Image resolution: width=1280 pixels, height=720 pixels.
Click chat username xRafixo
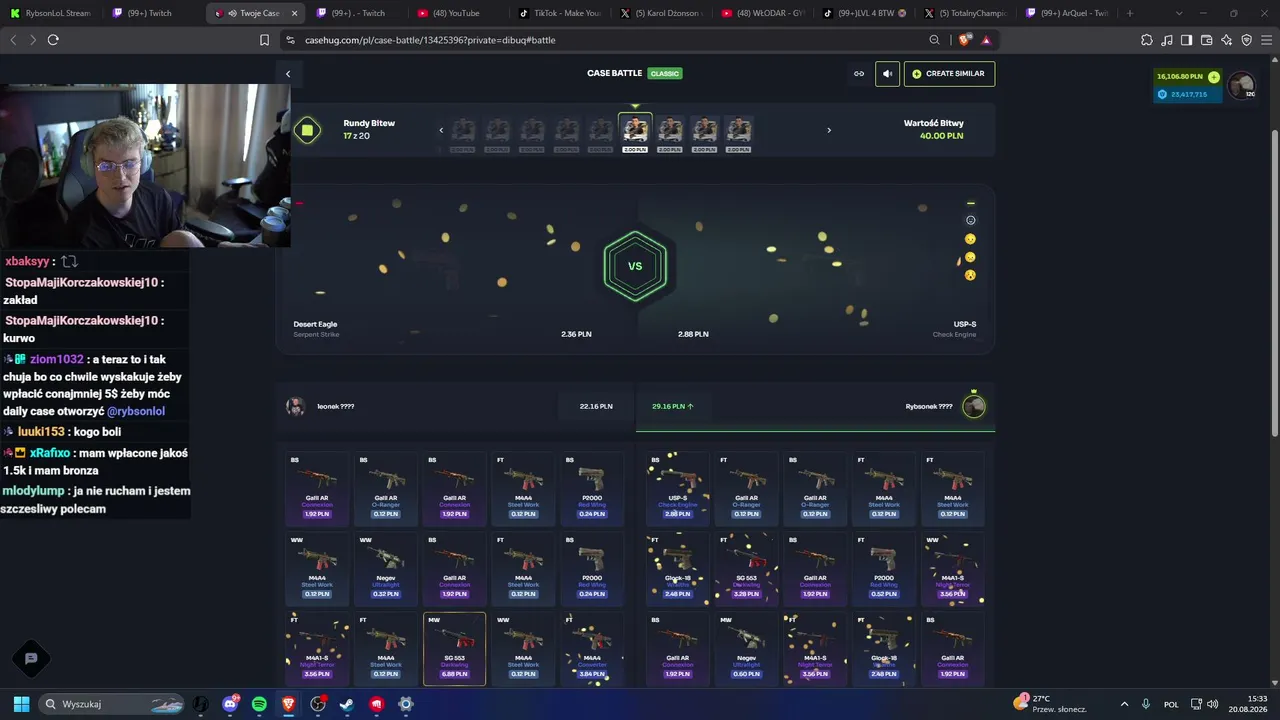click(x=50, y=453)
